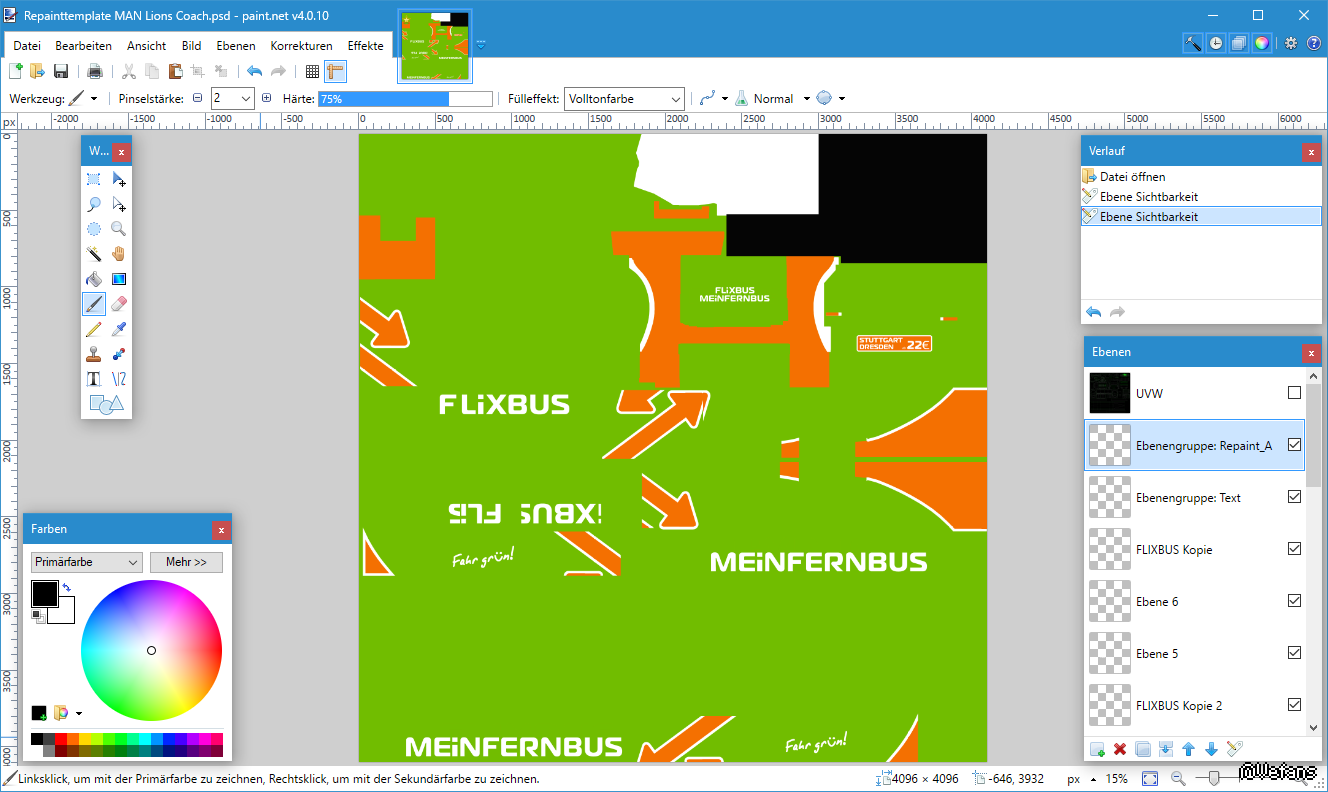Hide the Ebene 6 layer
This screenshot has height=792, width=1328.
pos(1294,601)
